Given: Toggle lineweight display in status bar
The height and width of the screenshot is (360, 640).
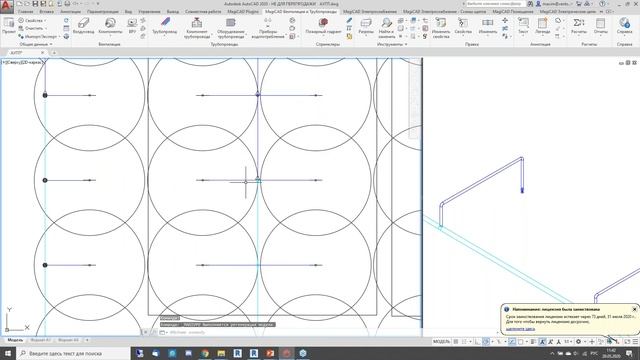Looking at the screenshot, I should point(533,342).
